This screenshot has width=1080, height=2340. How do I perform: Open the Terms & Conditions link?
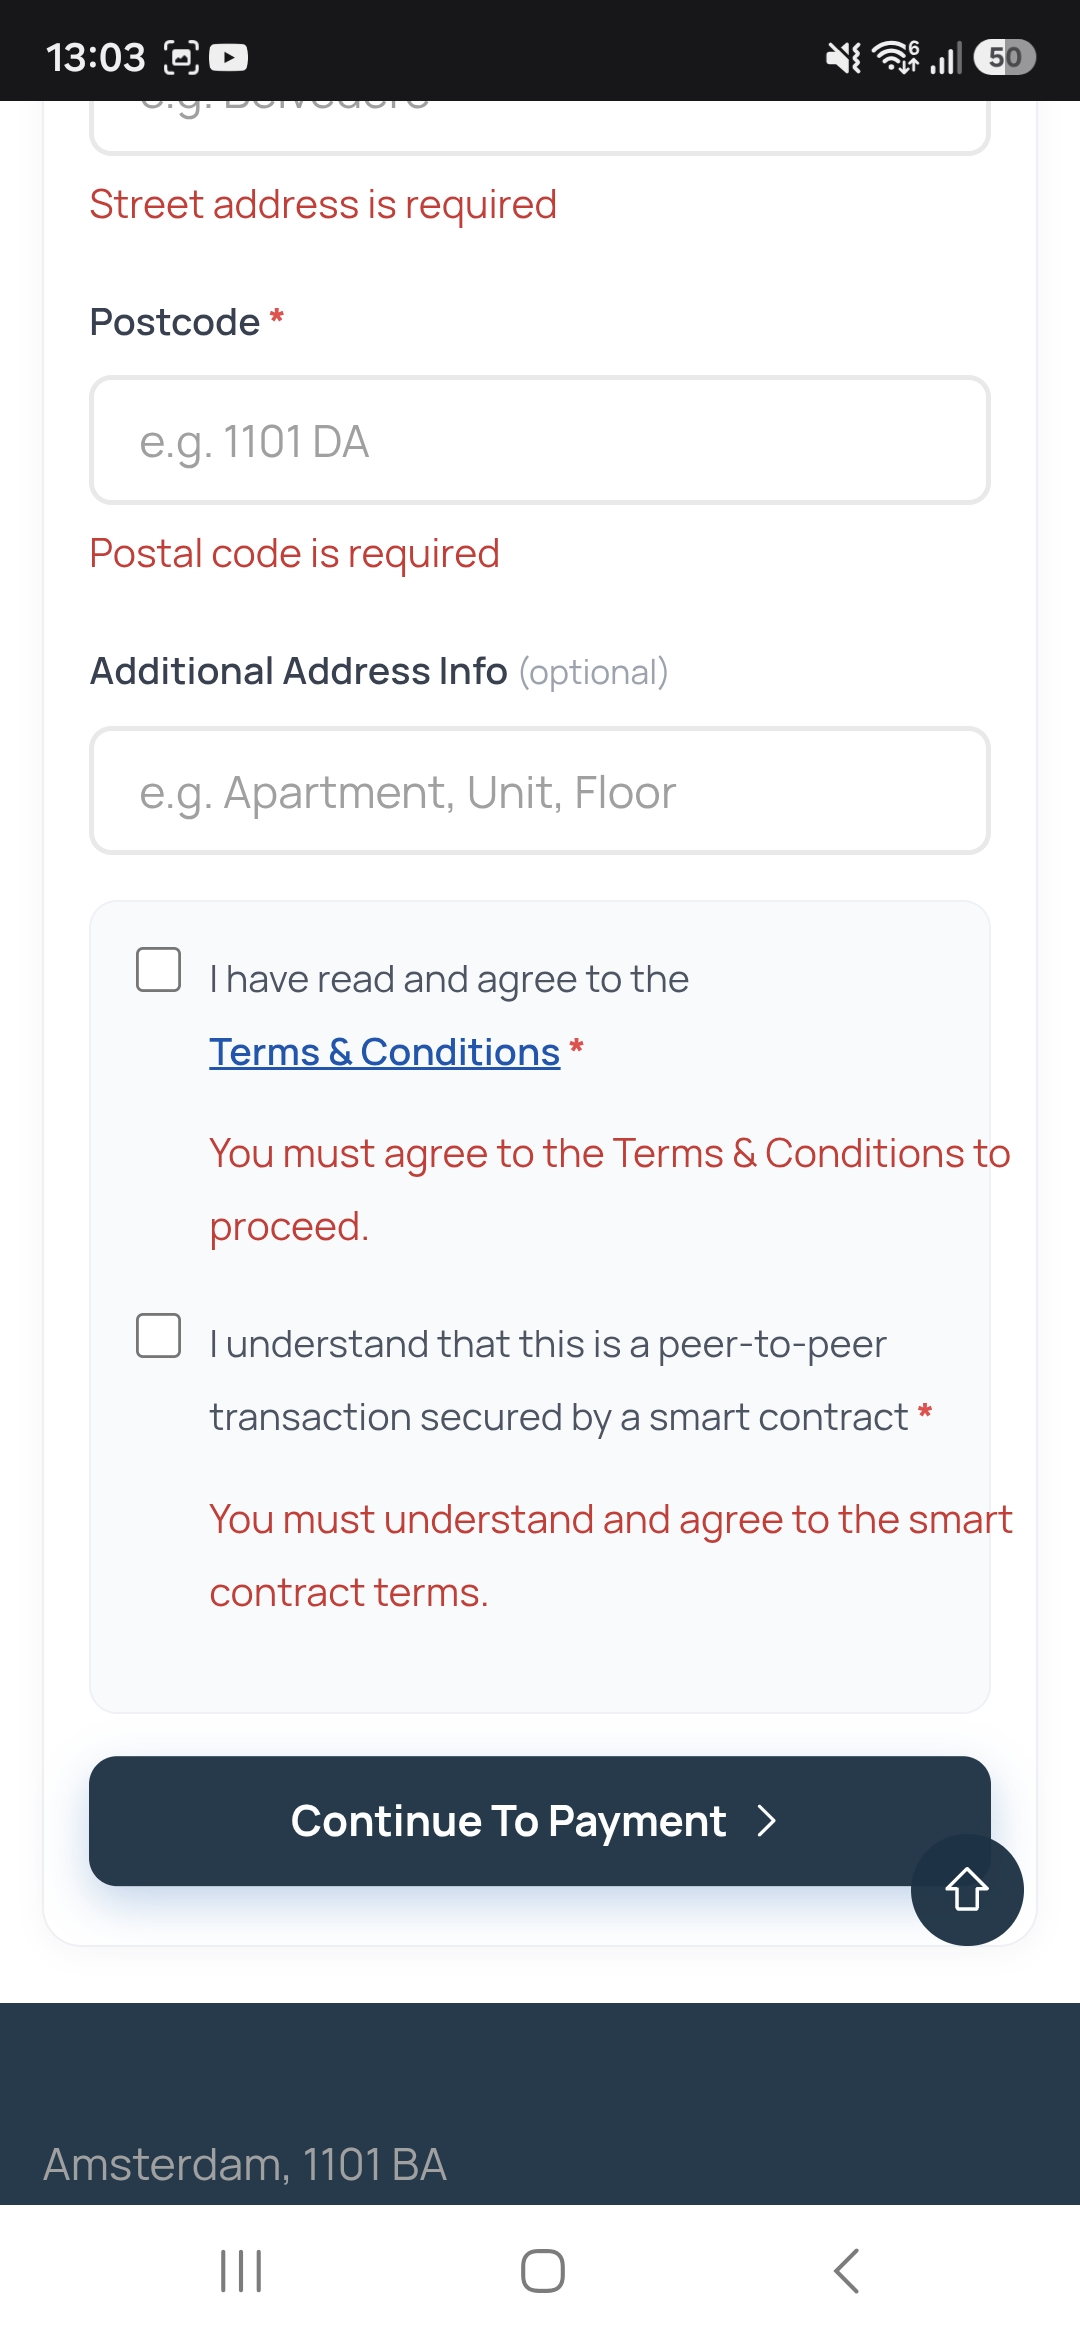coord(385,1052)
